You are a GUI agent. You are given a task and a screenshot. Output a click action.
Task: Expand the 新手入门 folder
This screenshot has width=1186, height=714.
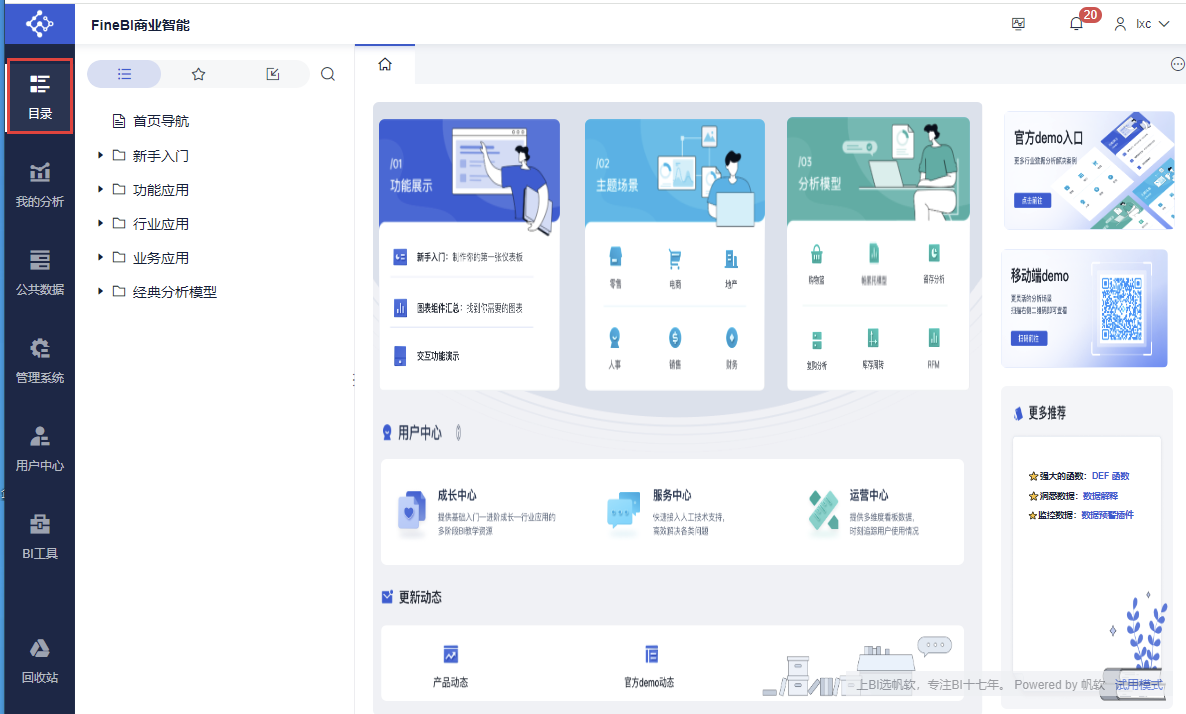coord(100,155)
